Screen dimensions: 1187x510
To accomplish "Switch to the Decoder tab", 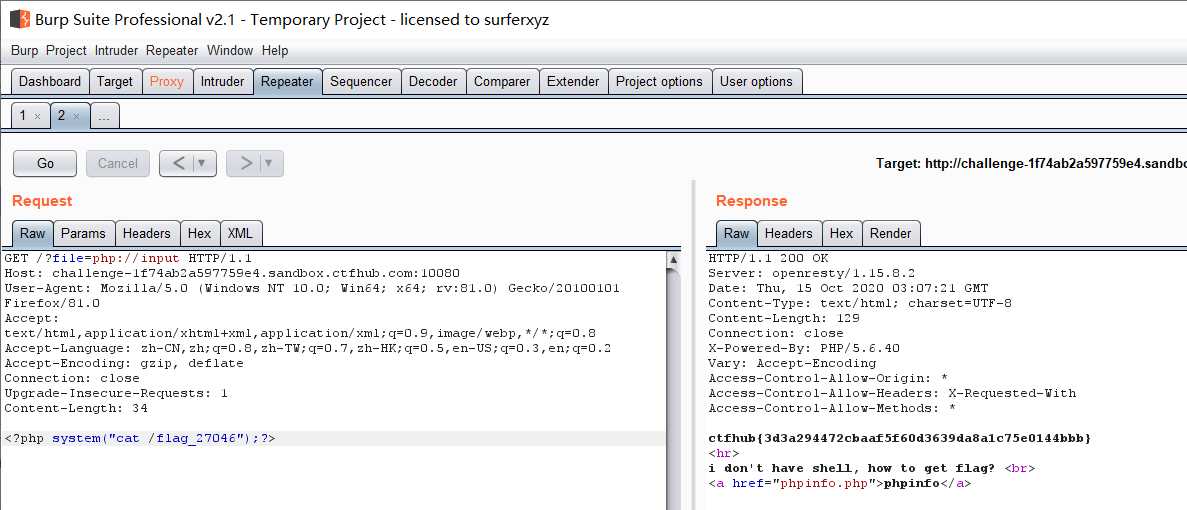I will point(433,82).
